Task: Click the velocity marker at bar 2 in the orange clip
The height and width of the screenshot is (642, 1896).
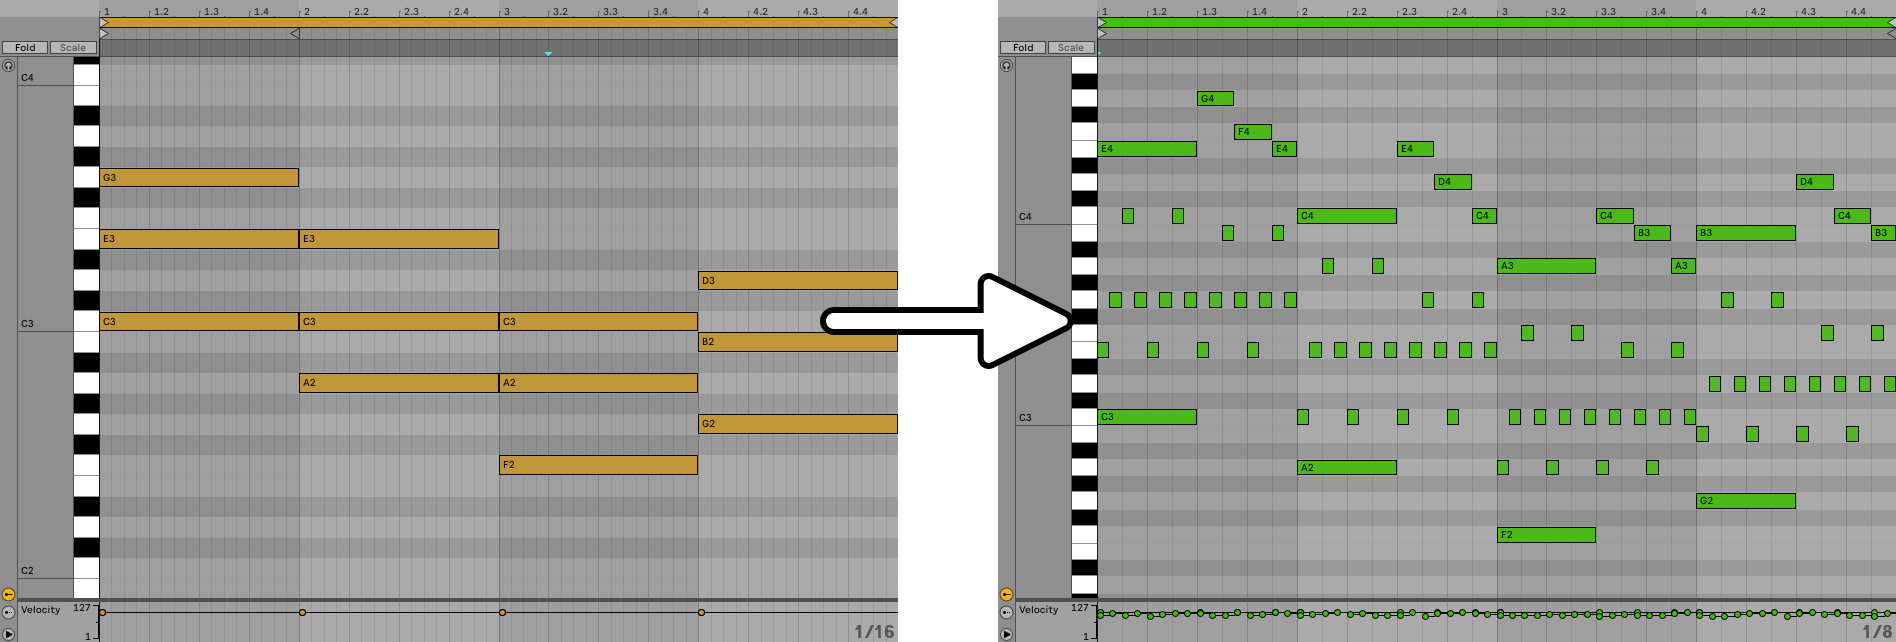Action: pyautogui.click(x=303, y=612)
